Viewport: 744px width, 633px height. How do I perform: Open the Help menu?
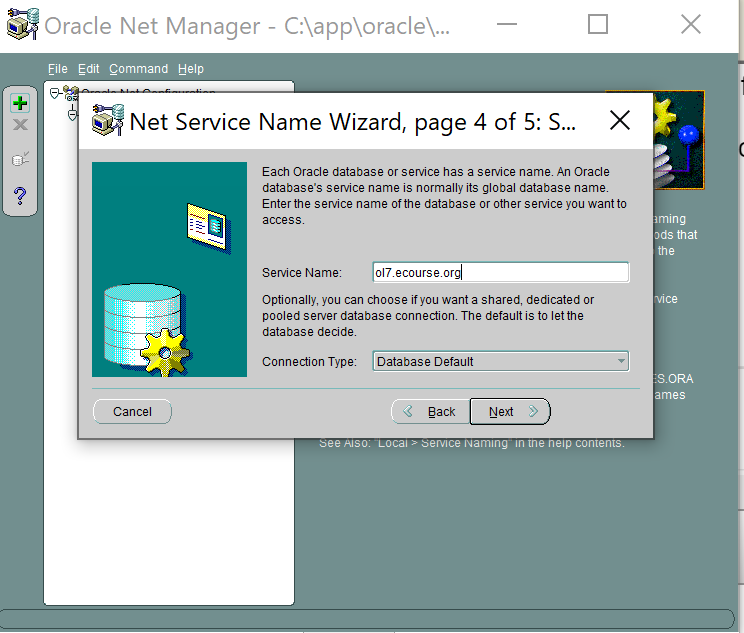click(191, 69)
